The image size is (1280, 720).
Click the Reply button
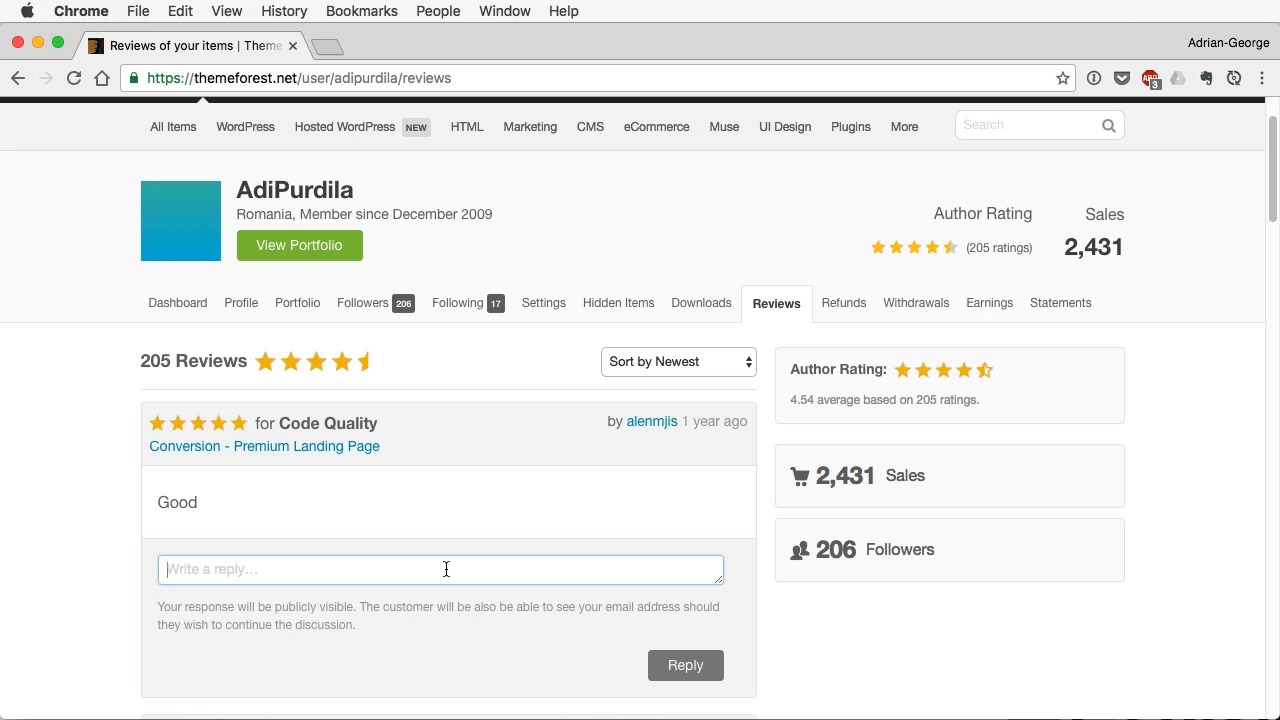tap(685, 666)
